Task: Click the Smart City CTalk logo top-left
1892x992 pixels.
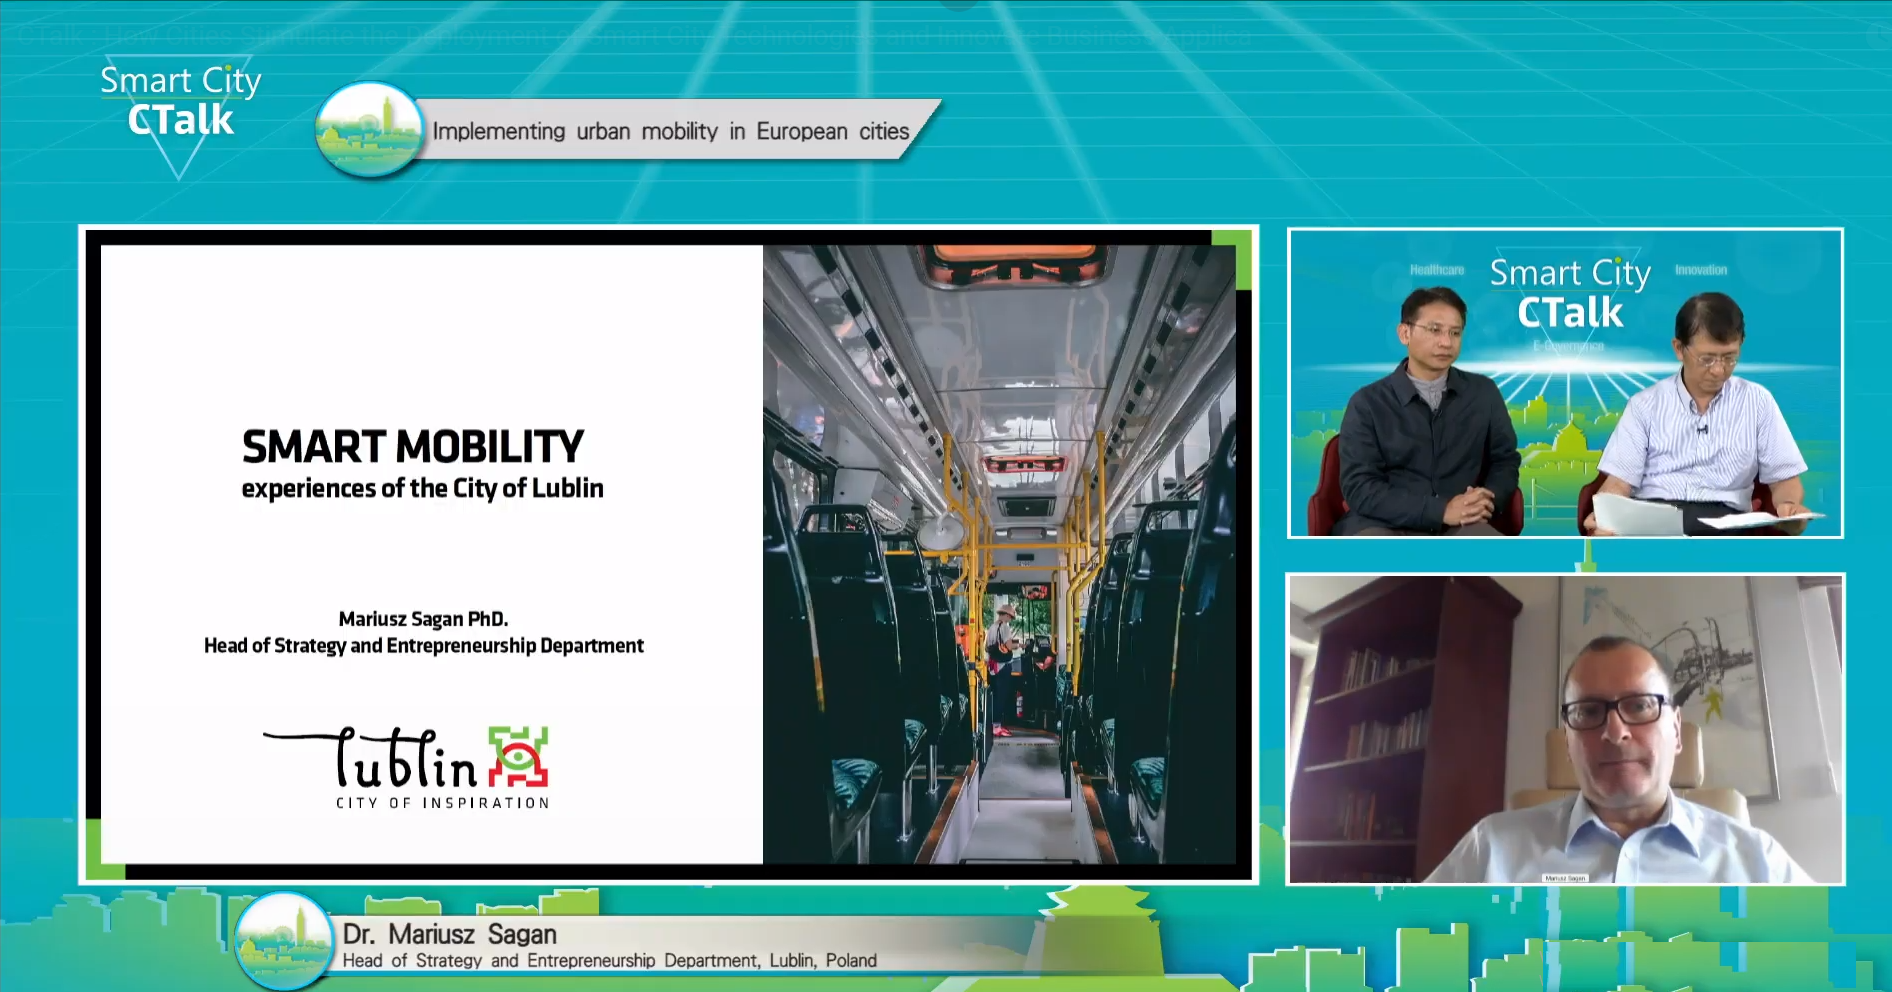Action: 180,102
